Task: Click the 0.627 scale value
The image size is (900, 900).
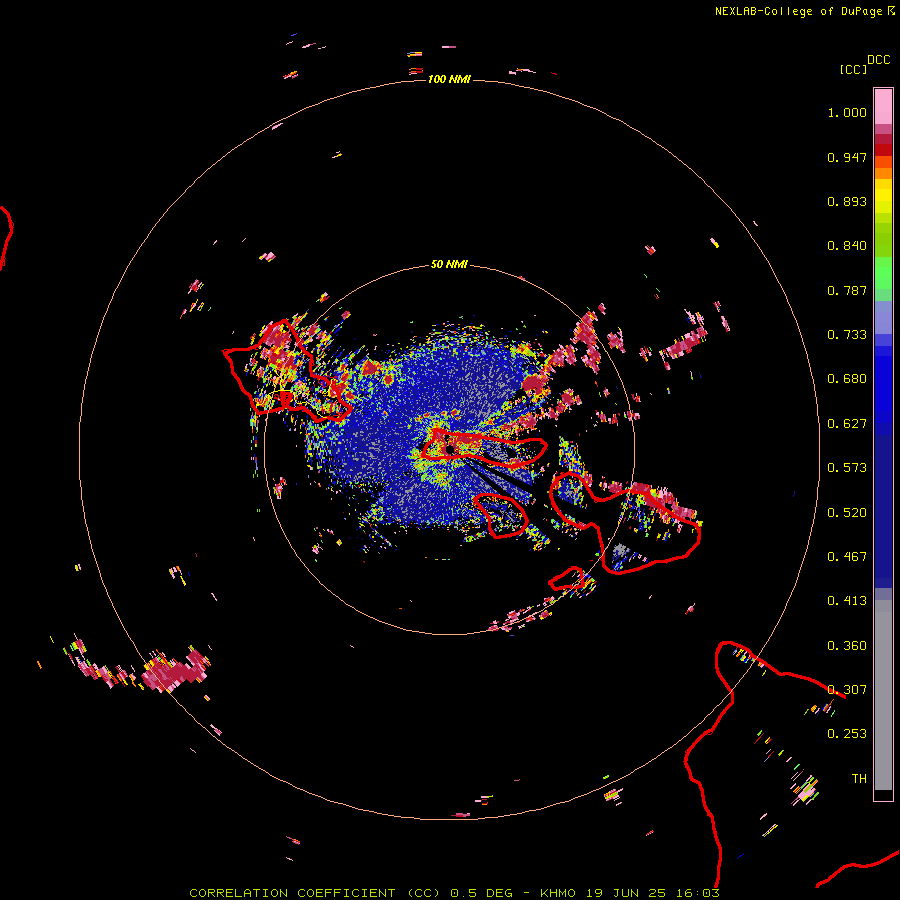Action: 847,424
